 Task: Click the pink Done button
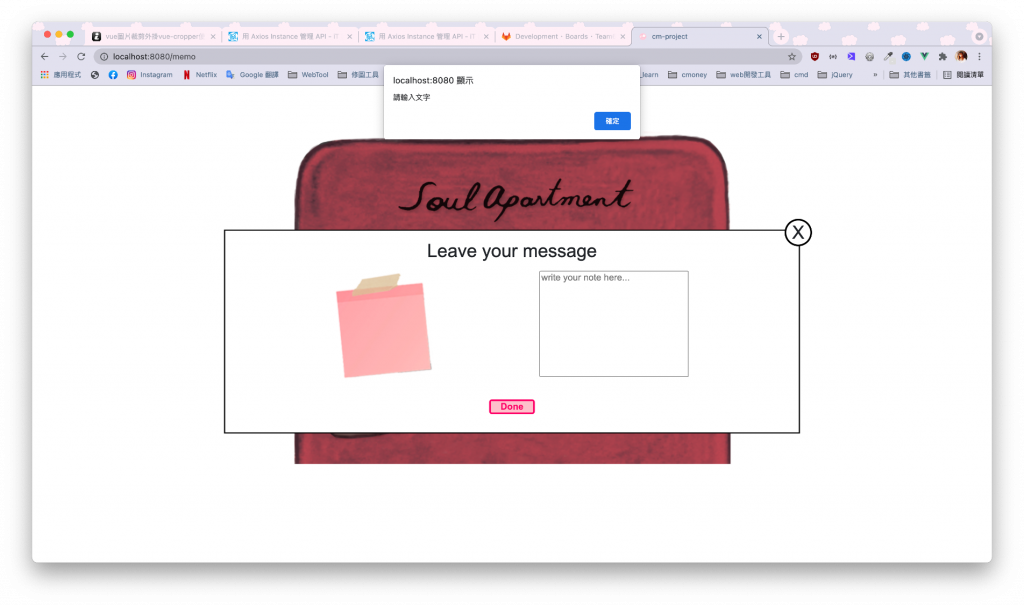point(511,406)
